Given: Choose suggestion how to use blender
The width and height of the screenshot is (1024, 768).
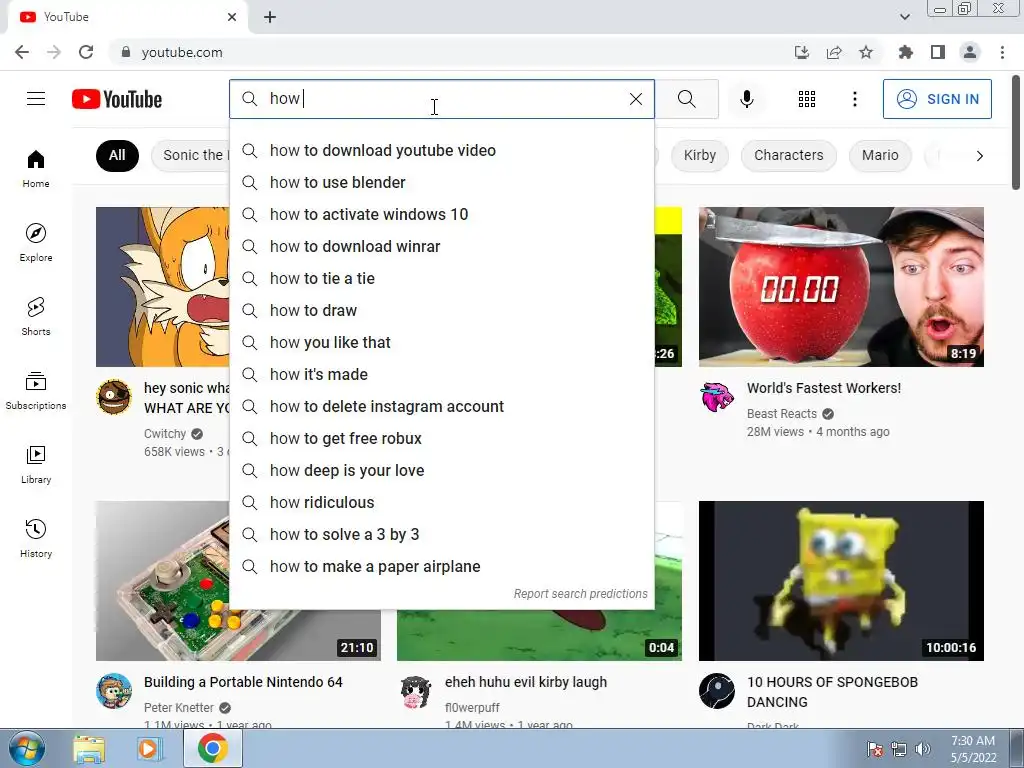Looking at the screenshot, I should [x=441, y=182].
